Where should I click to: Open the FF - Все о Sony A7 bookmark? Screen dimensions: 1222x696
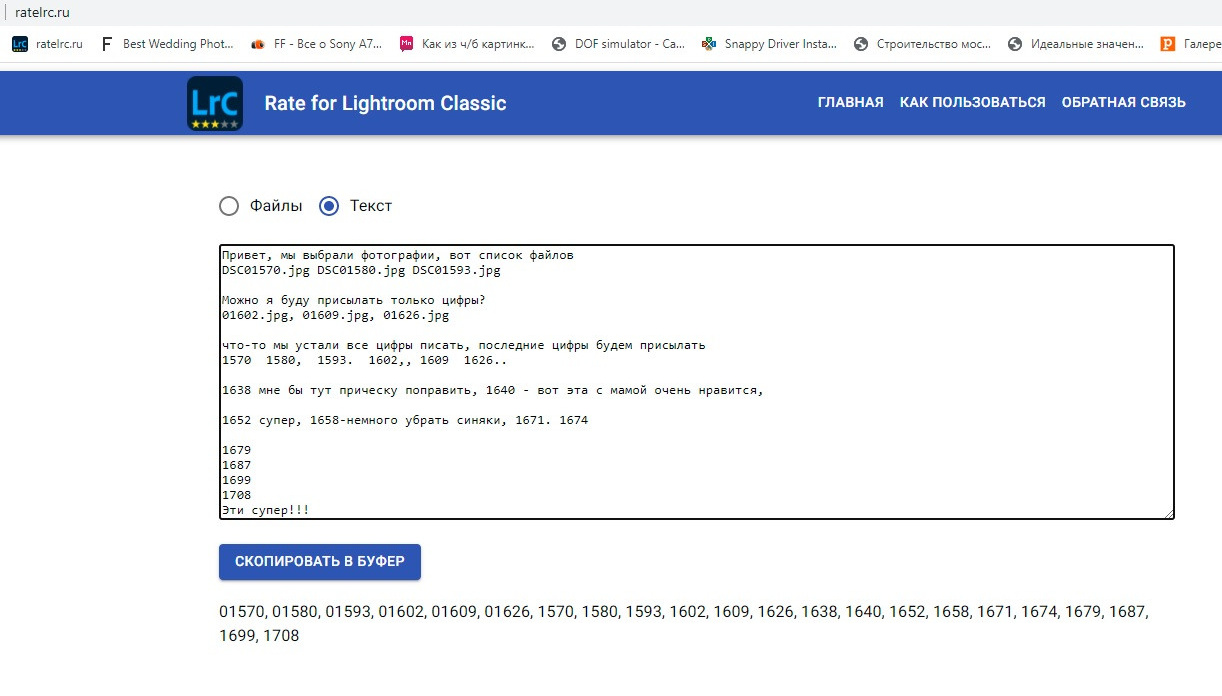(x=316, y=44)
